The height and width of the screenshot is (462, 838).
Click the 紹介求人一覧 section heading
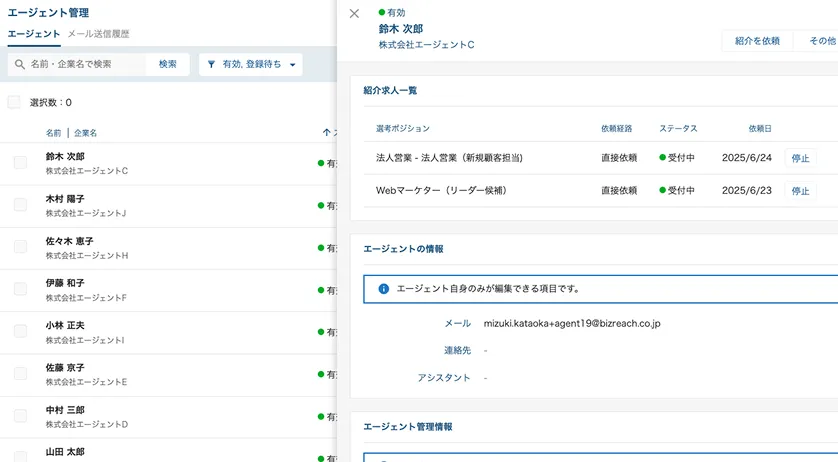390,90
